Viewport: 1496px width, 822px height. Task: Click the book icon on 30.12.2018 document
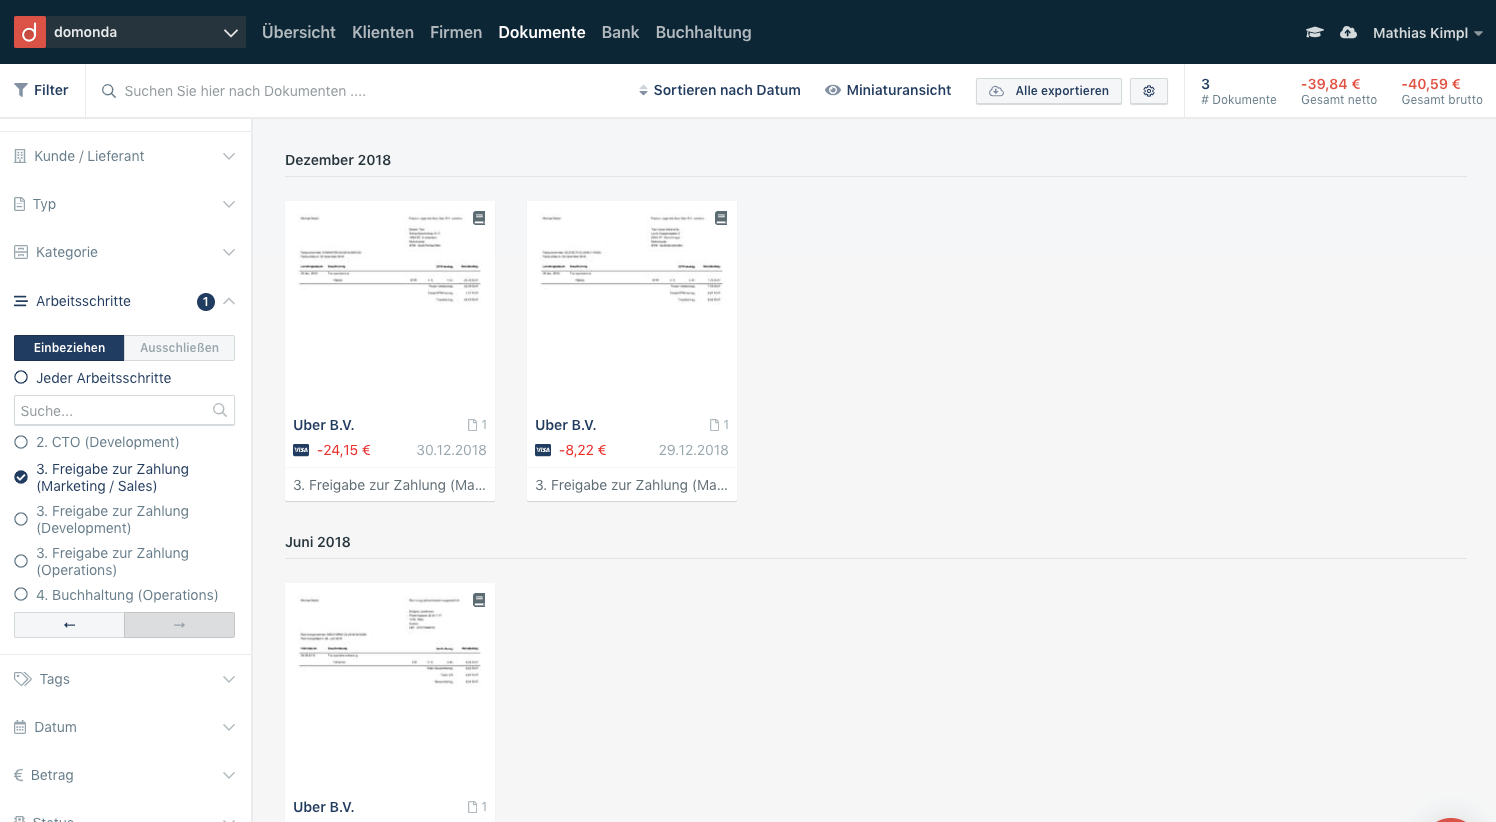479,218
